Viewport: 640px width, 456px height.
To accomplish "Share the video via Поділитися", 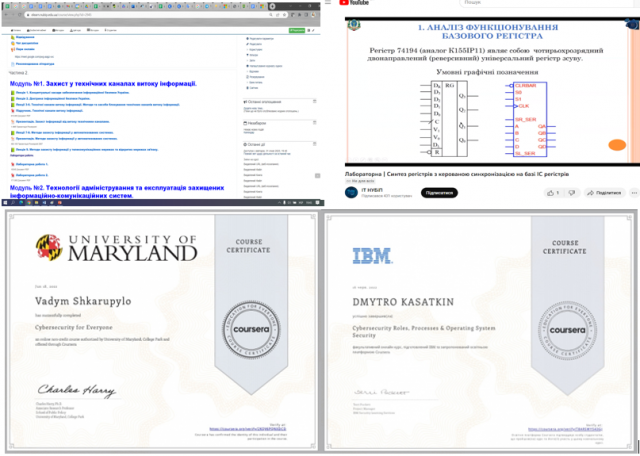I will [x=604, y=193].
